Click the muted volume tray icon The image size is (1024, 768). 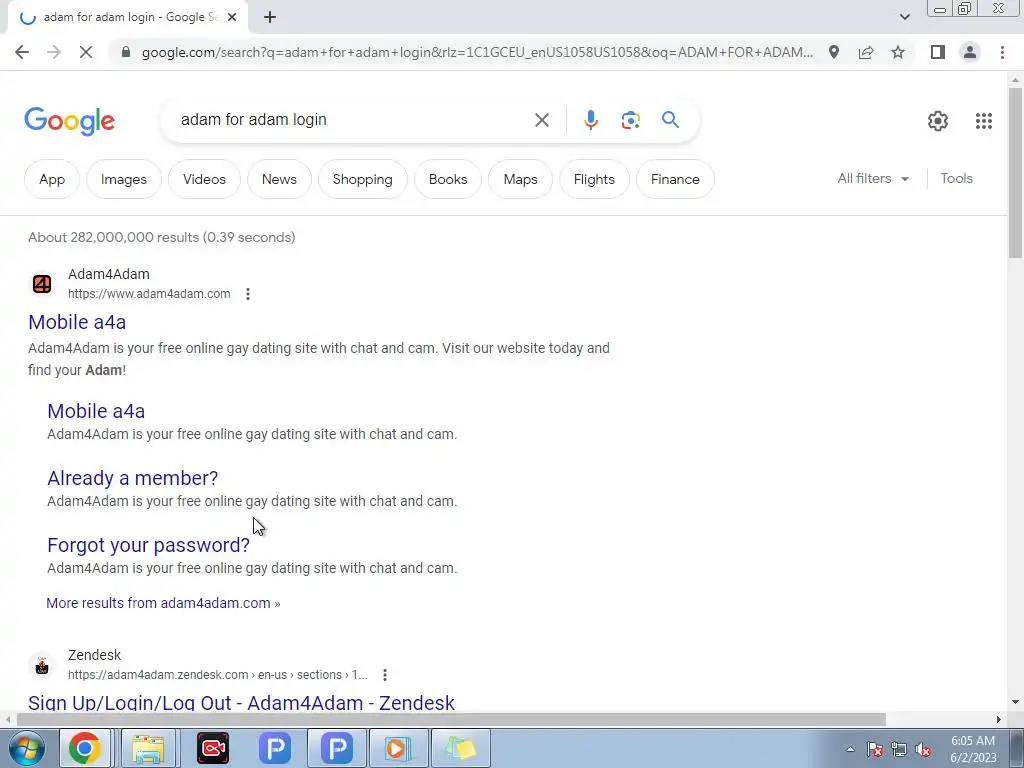pos(923,750)
